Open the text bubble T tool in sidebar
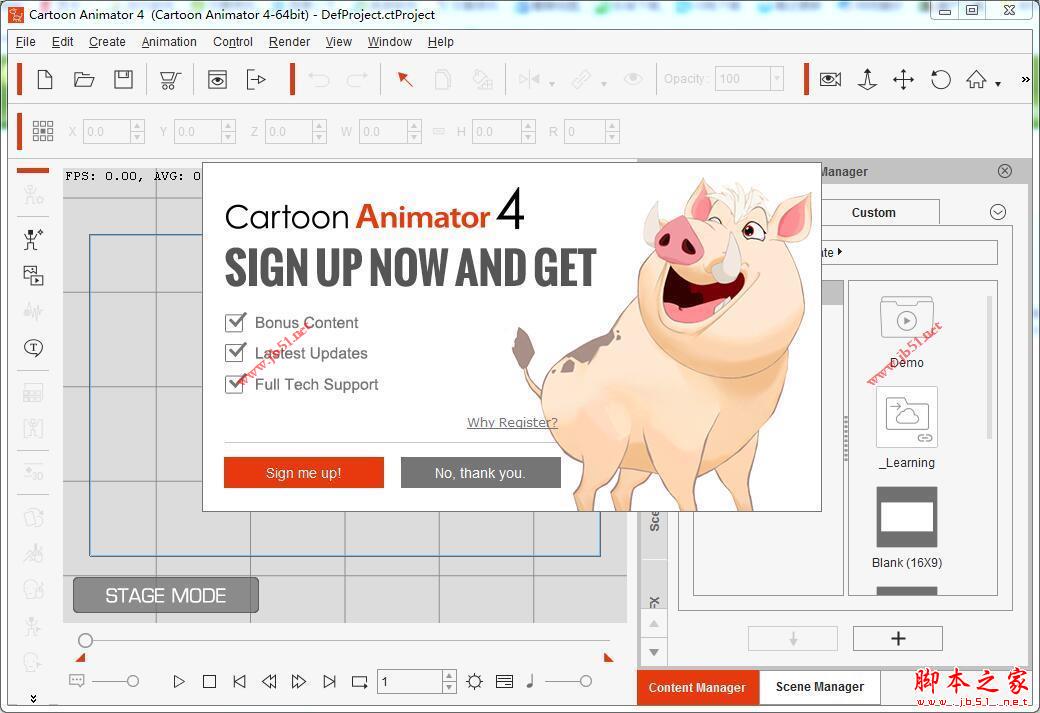The width and height of the screenshot is (1040, 713). coord(33,348)
